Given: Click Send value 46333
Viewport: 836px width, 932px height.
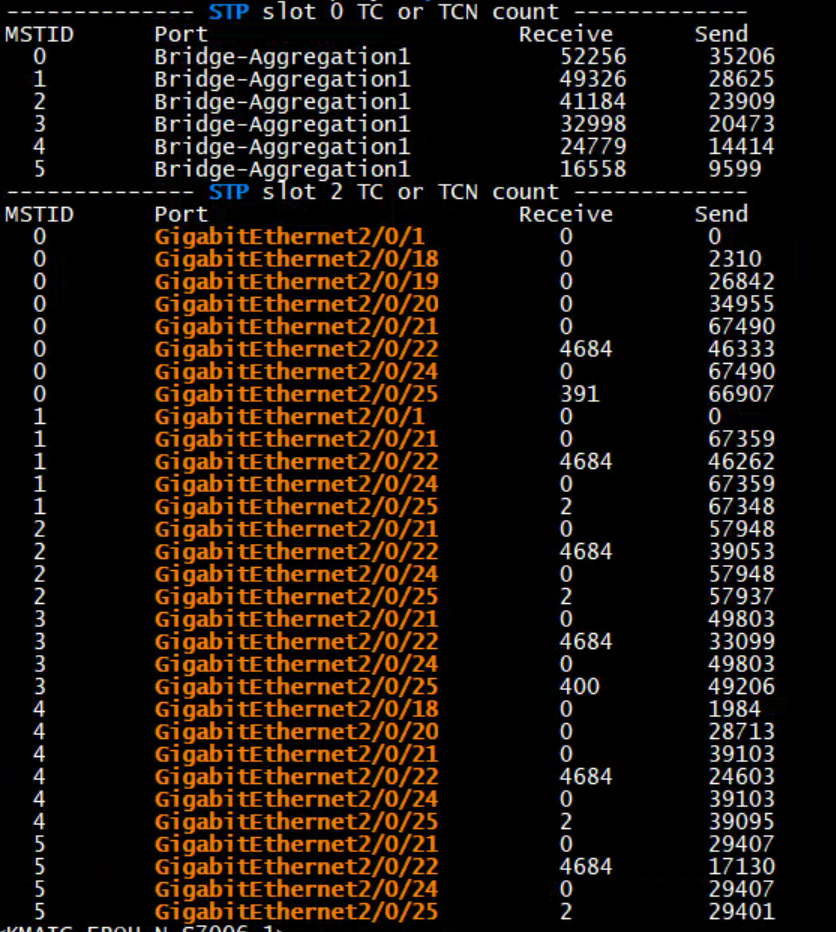Looking at the screenshot, I should click(741, 350).
